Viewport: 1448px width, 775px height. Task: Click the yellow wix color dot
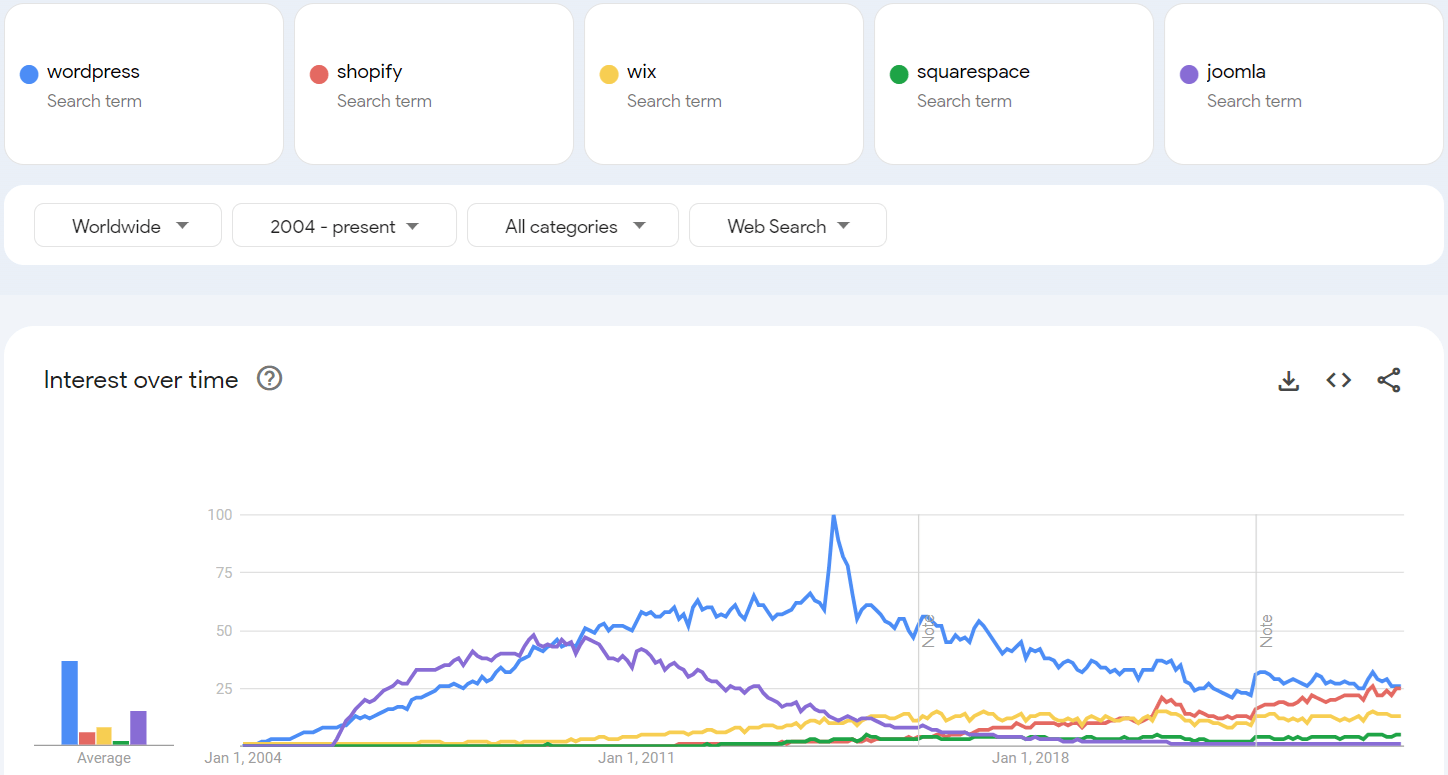pos(610,74)
